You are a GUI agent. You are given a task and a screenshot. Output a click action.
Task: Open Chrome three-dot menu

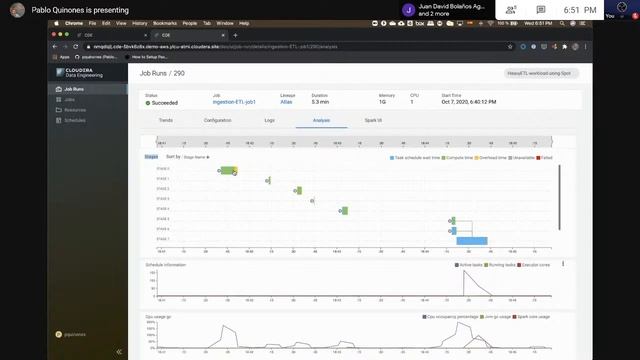[585, 47]
